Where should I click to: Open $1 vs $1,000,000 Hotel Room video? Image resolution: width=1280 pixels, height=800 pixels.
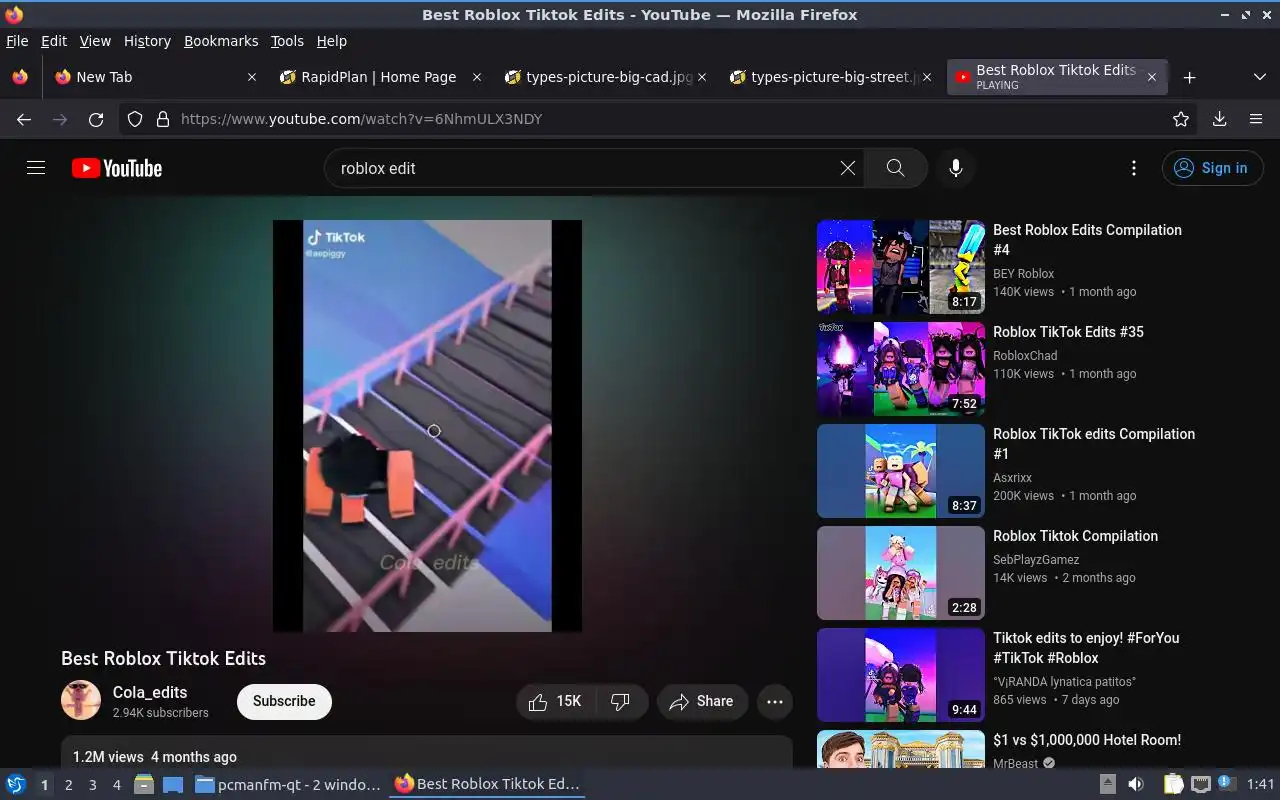(x=1087, y=740)
